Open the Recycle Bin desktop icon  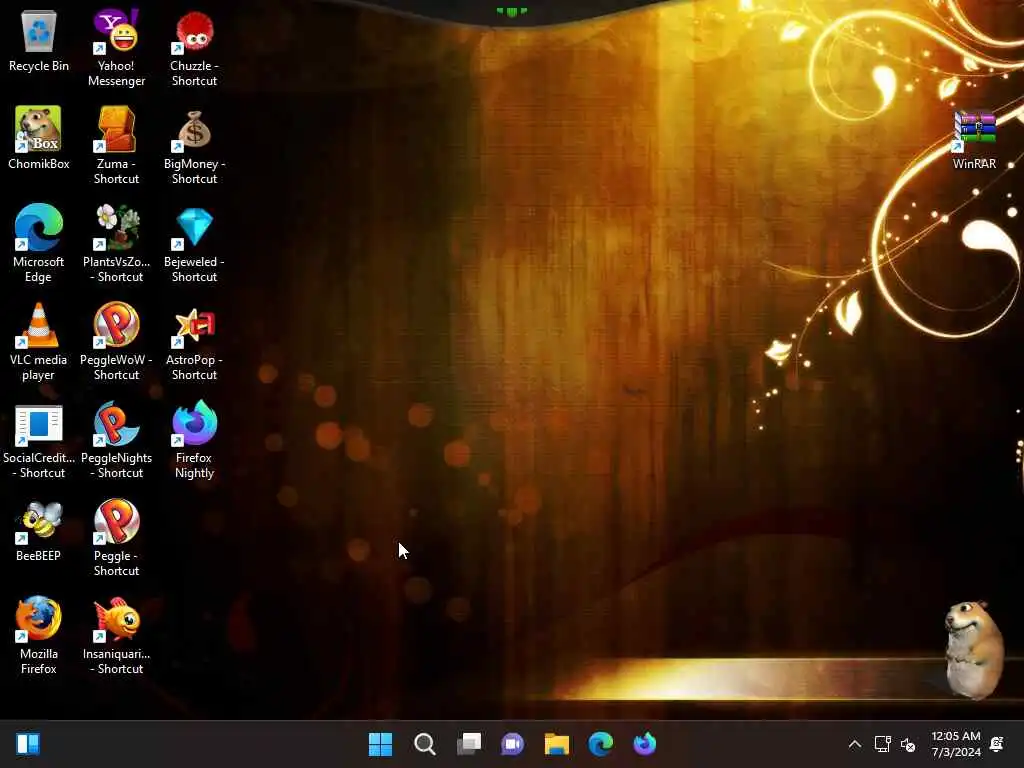(x=39, y=41)
